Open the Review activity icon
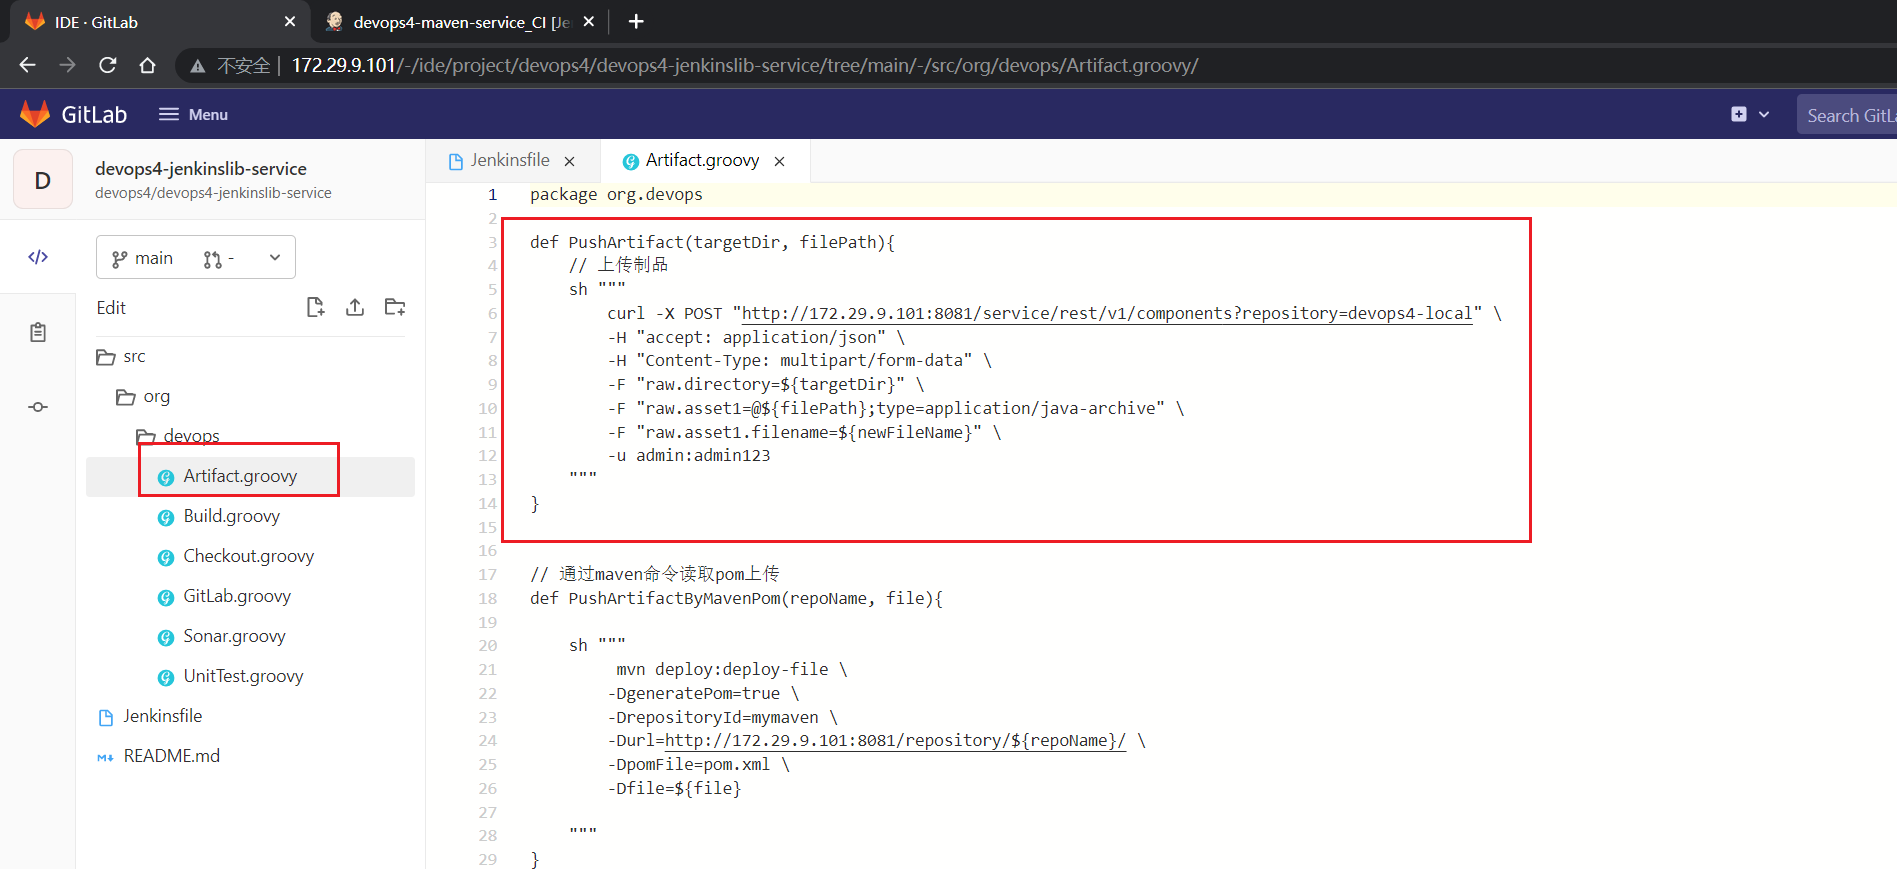Viewport: 1897px width, 869px height. click(38, 332)
